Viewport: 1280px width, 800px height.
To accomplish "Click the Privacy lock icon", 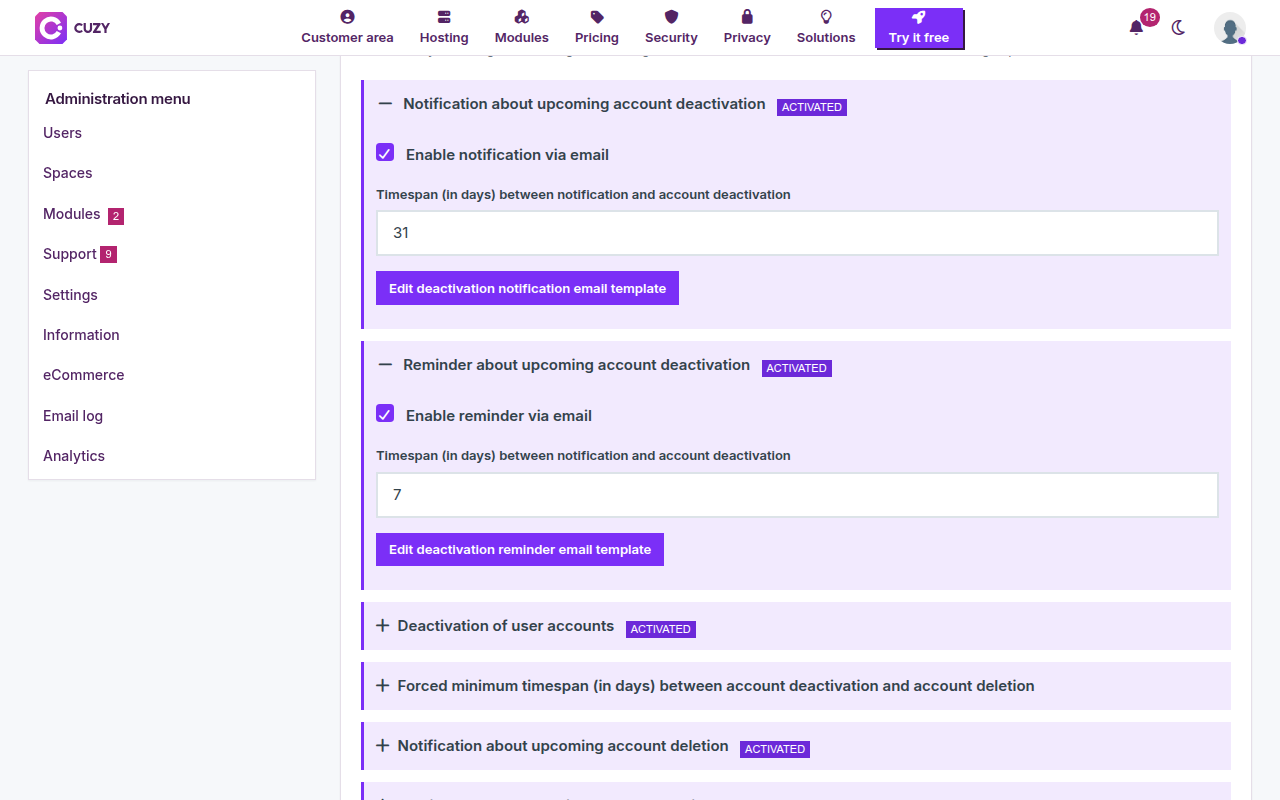I will point(747,17).
